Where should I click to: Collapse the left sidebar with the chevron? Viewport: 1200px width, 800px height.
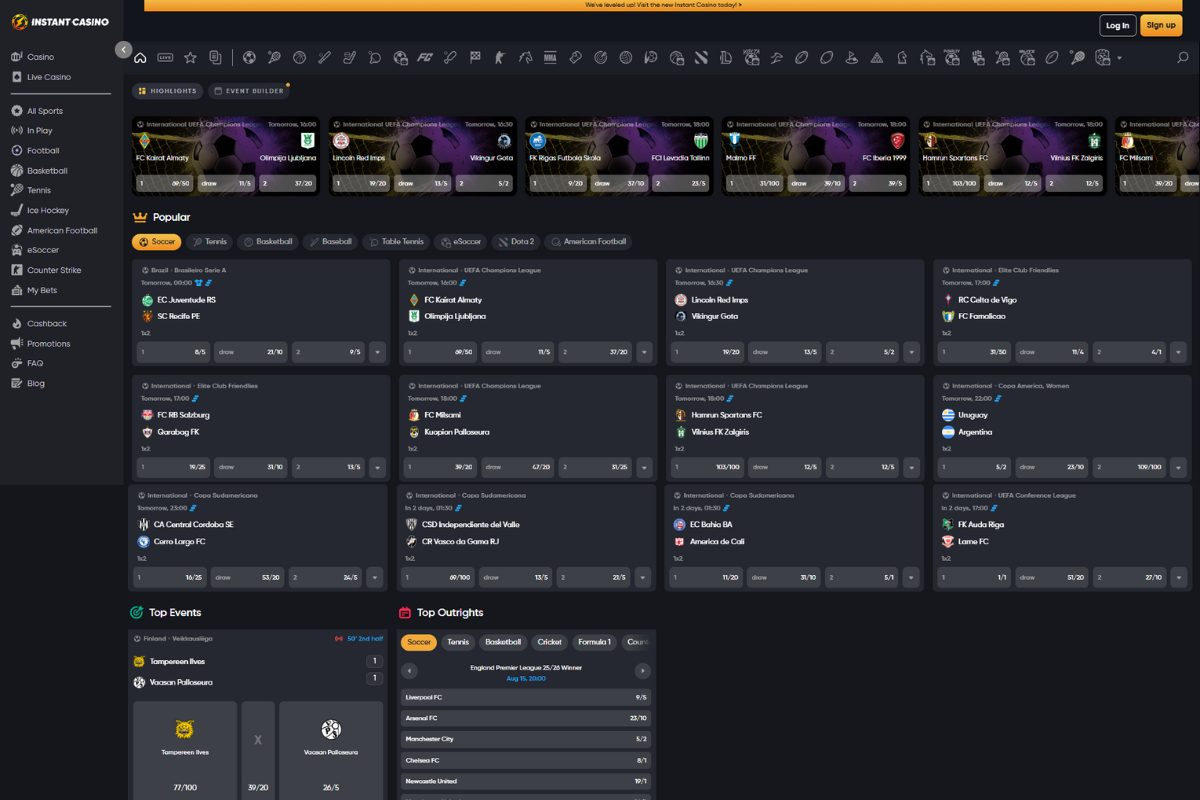(123, 49)
